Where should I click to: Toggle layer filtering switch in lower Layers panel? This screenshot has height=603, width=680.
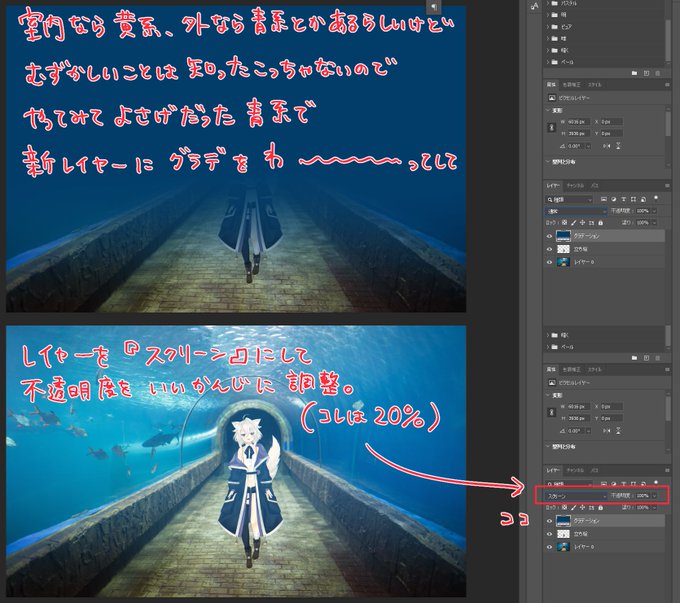click(656, 482)
